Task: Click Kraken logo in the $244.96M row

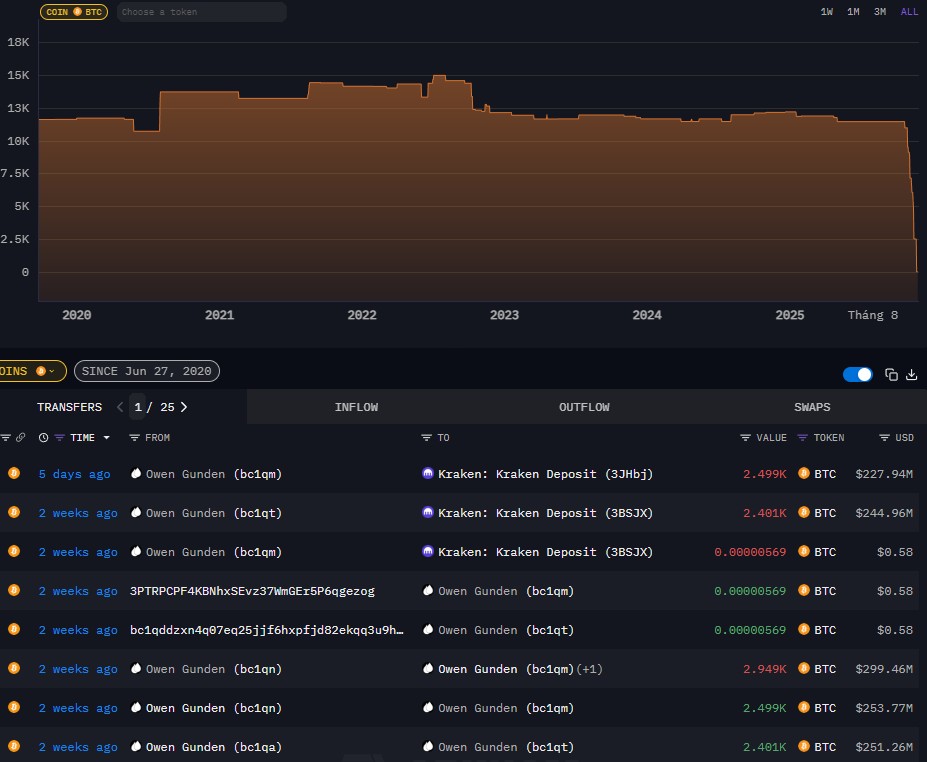Action: click(428, 512)
